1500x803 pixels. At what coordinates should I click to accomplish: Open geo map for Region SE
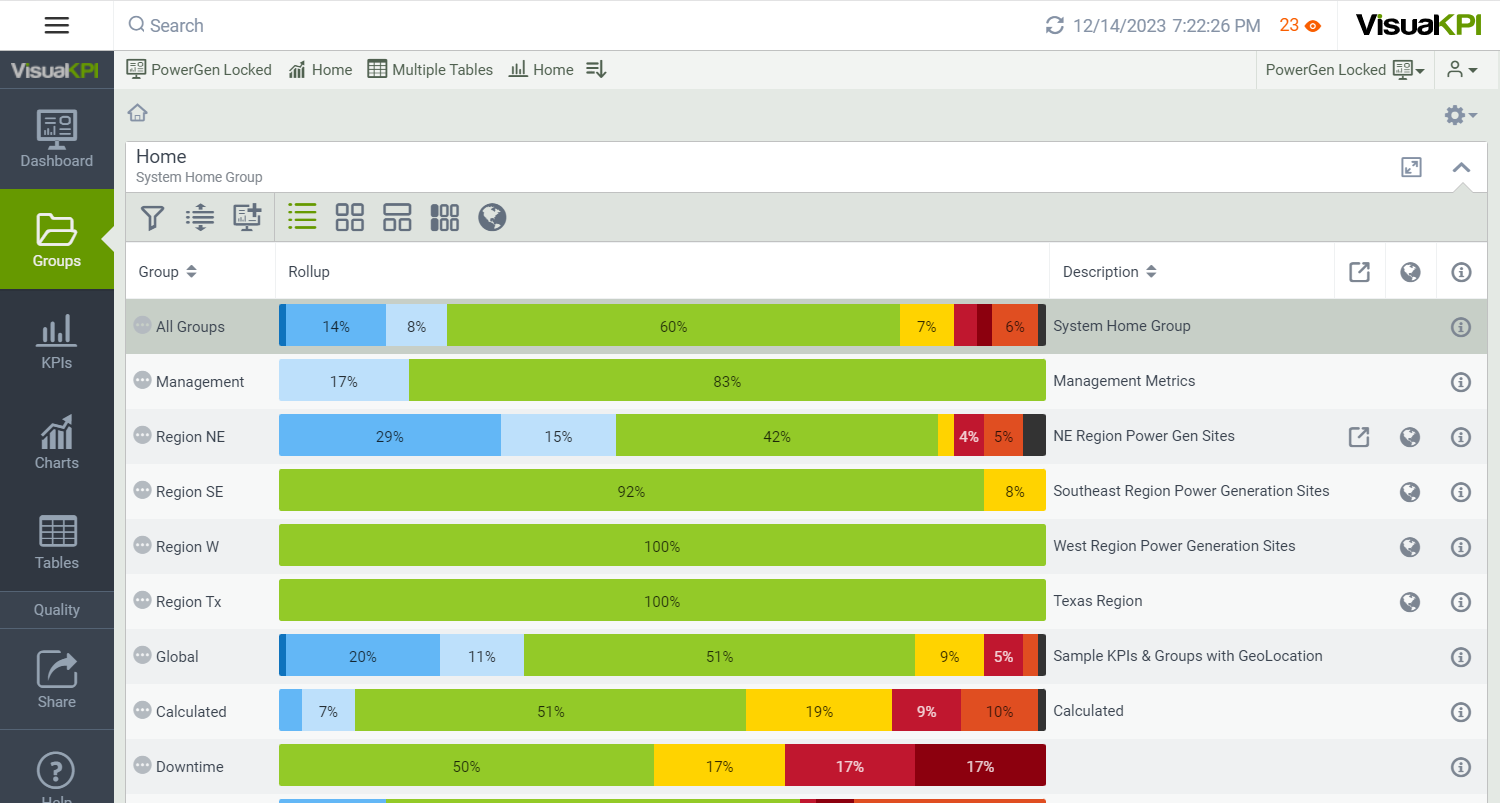pos(1410,492)
